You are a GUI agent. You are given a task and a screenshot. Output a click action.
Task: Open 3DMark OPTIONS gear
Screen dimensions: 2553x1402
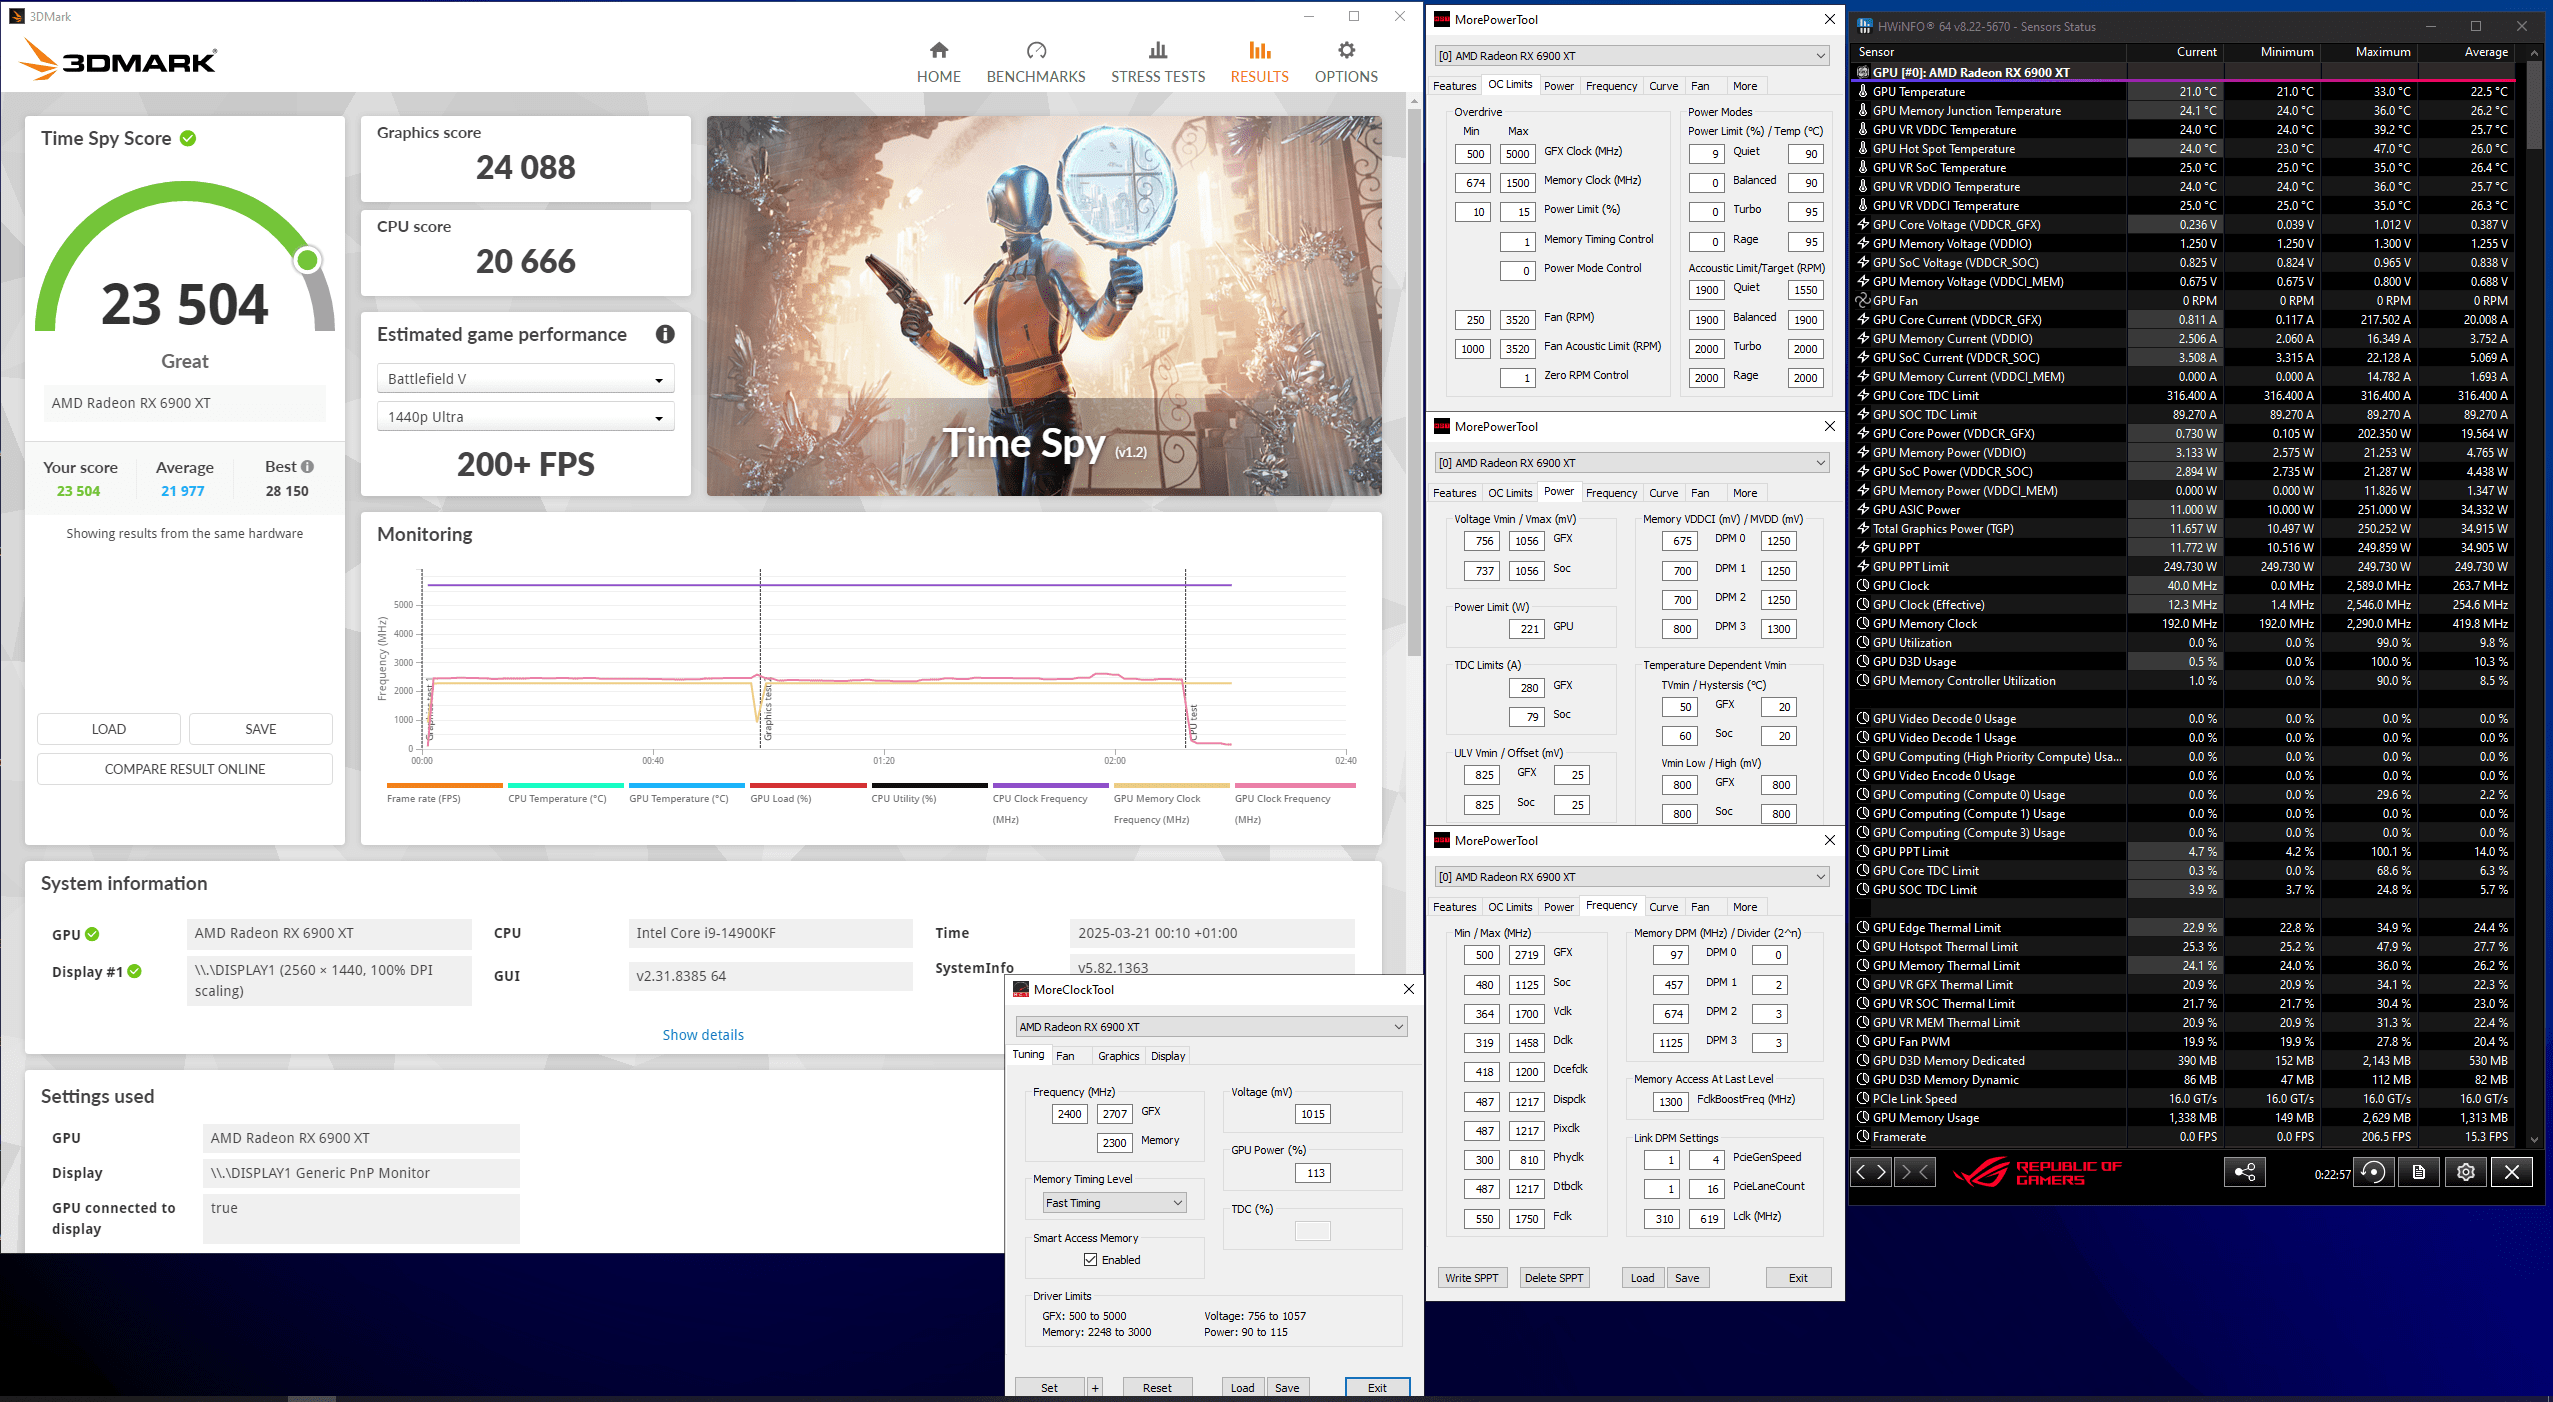point(1345,62)
